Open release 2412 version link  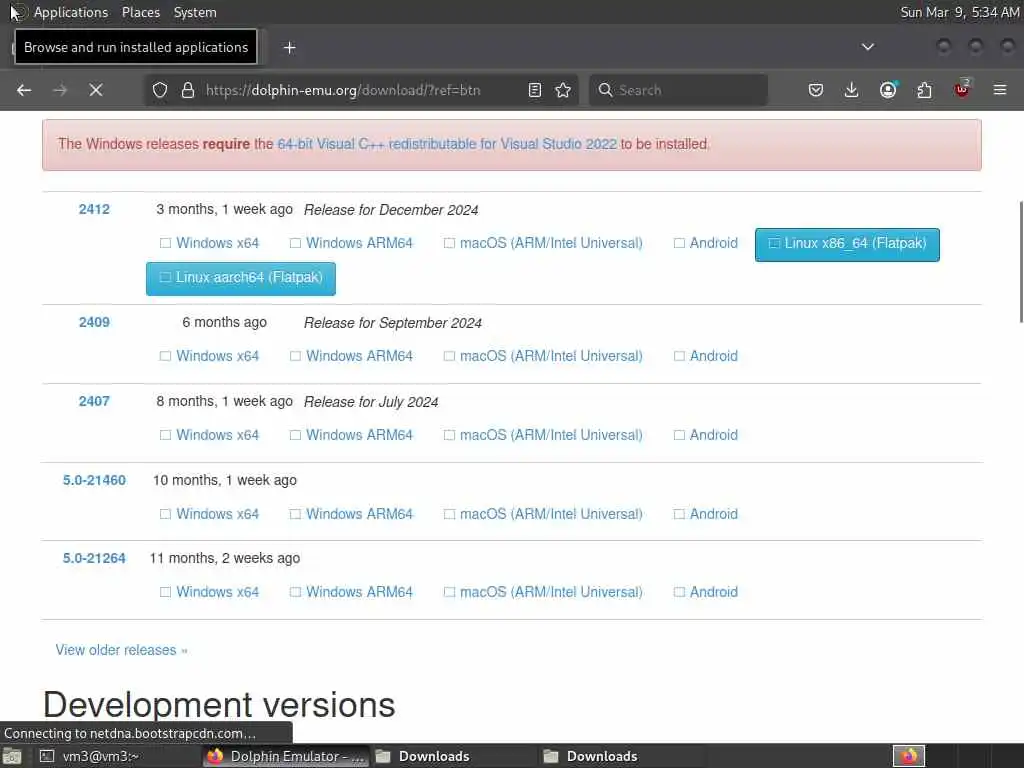coord(94,209)
